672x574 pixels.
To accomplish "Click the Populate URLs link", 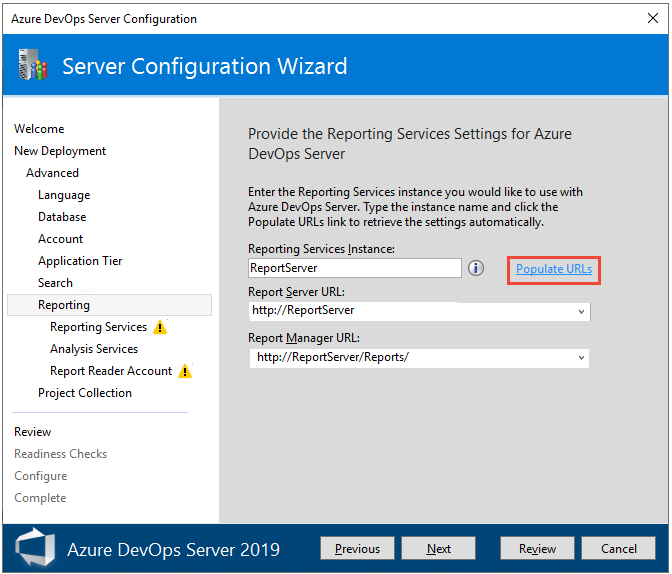I will (x=554, y=269).
